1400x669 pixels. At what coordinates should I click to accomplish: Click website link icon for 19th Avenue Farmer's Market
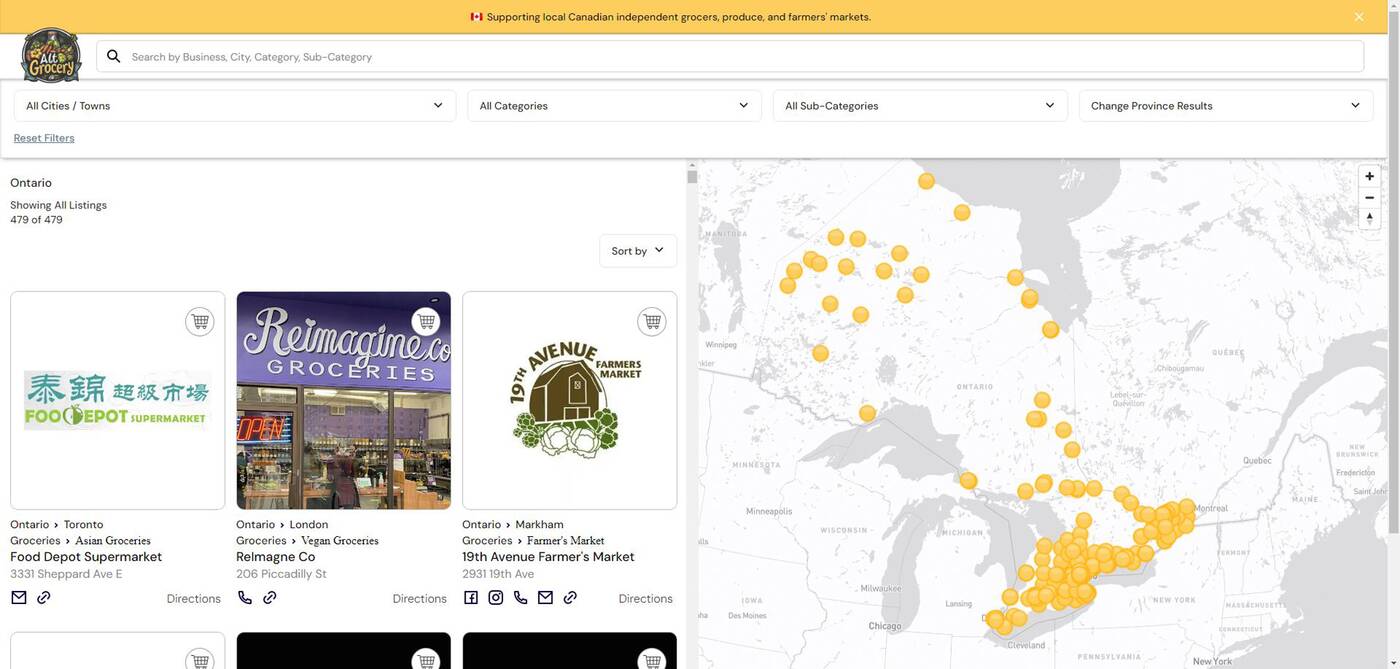[x=570, y=598]
